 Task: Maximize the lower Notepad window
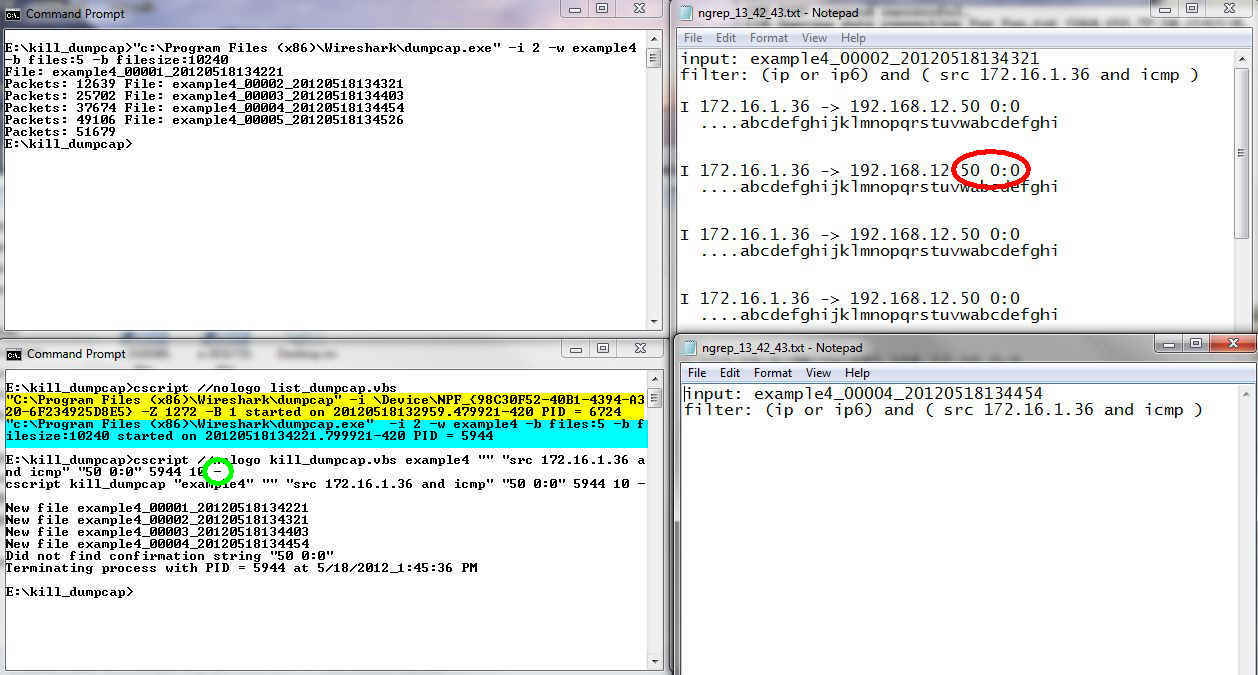click(x=1196, y=343)
